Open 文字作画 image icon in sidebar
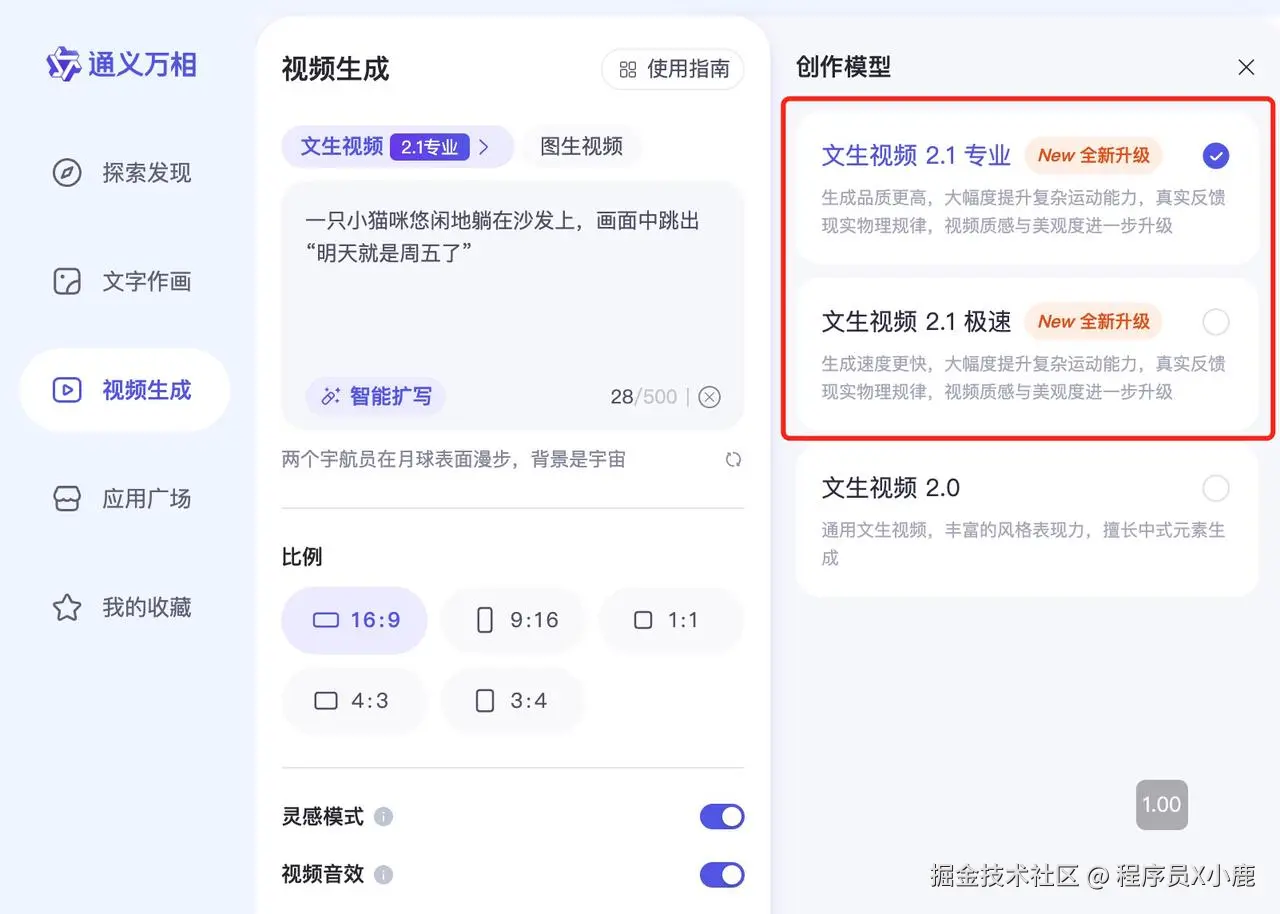 point(67,281)
